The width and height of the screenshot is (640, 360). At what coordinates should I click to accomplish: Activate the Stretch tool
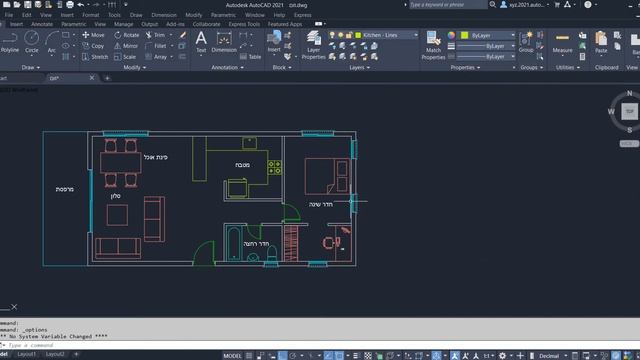point(95,57)
